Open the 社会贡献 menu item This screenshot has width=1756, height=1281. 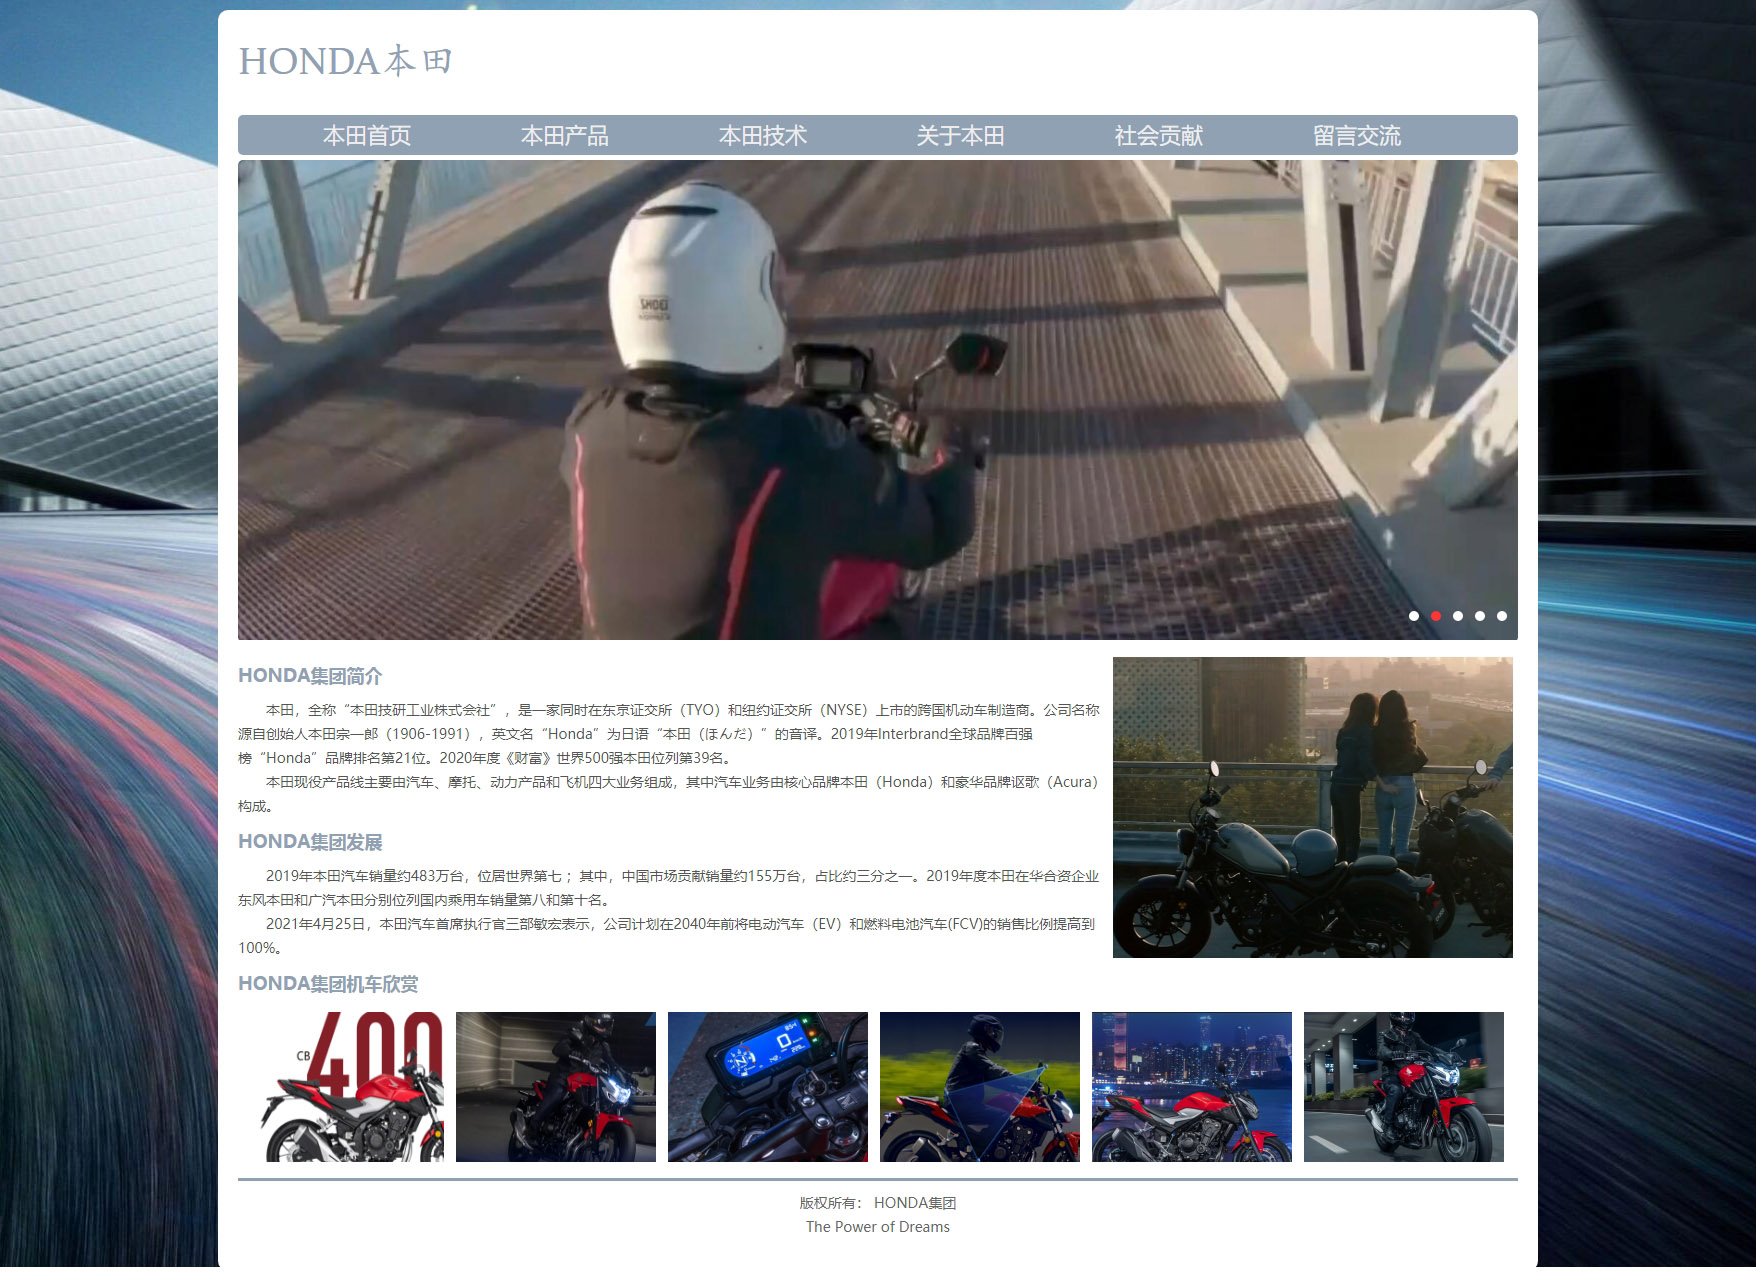point(1159,136)
